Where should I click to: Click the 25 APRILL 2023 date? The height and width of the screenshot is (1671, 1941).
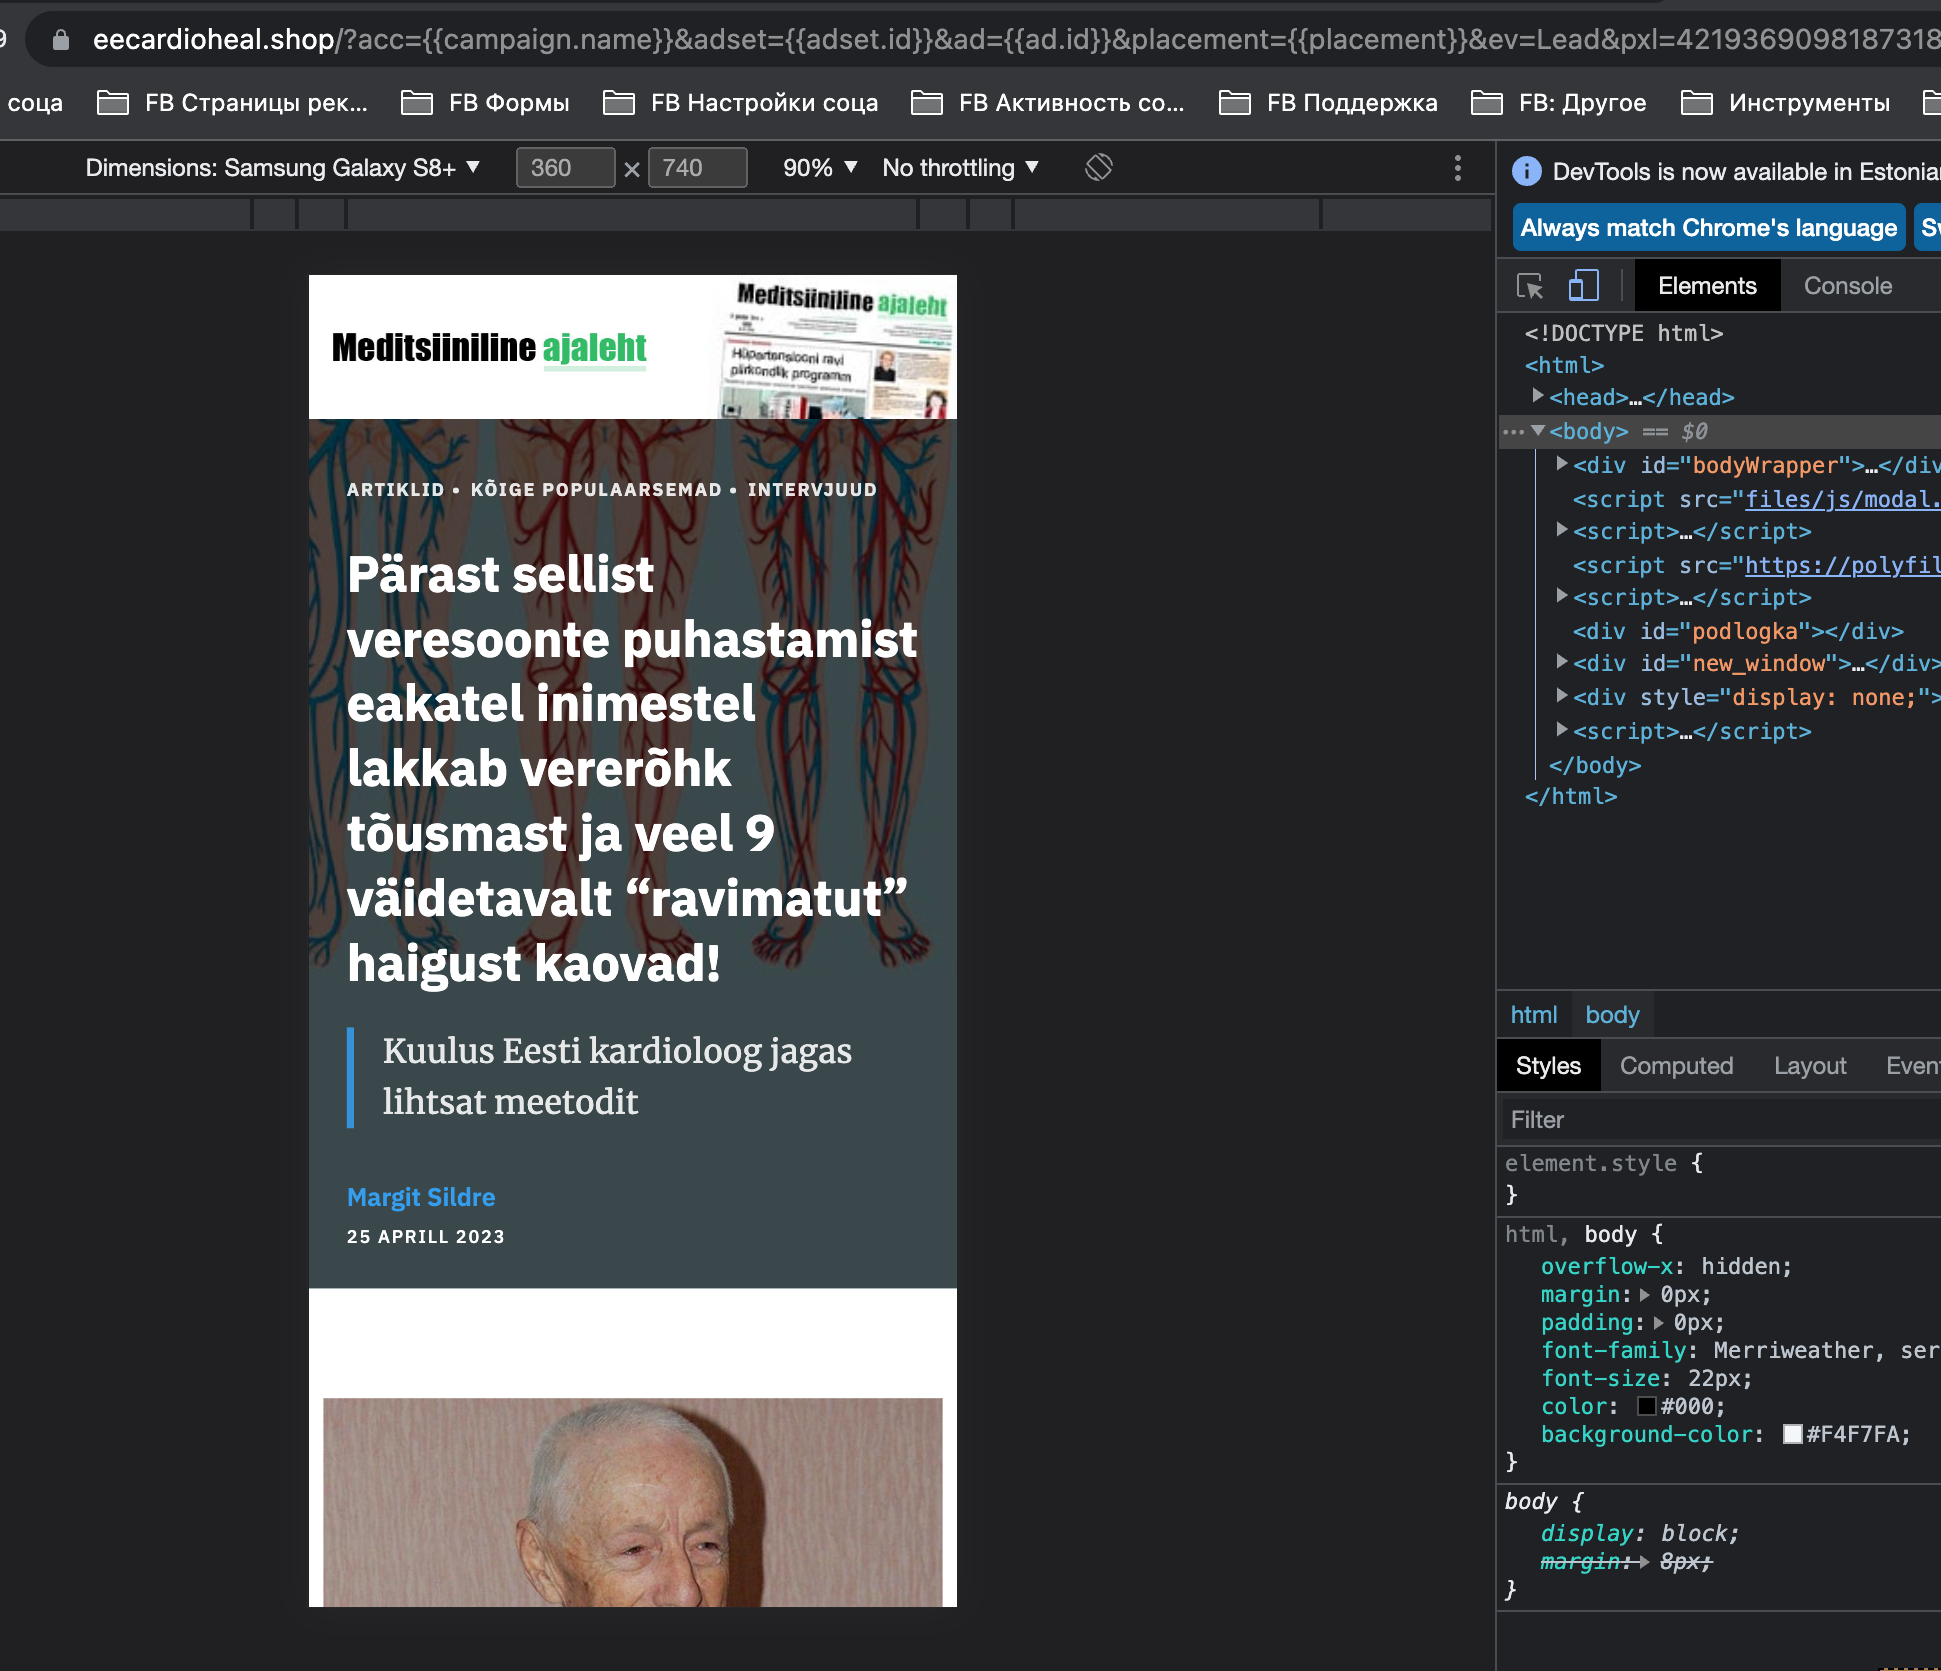coord(425,1237)
